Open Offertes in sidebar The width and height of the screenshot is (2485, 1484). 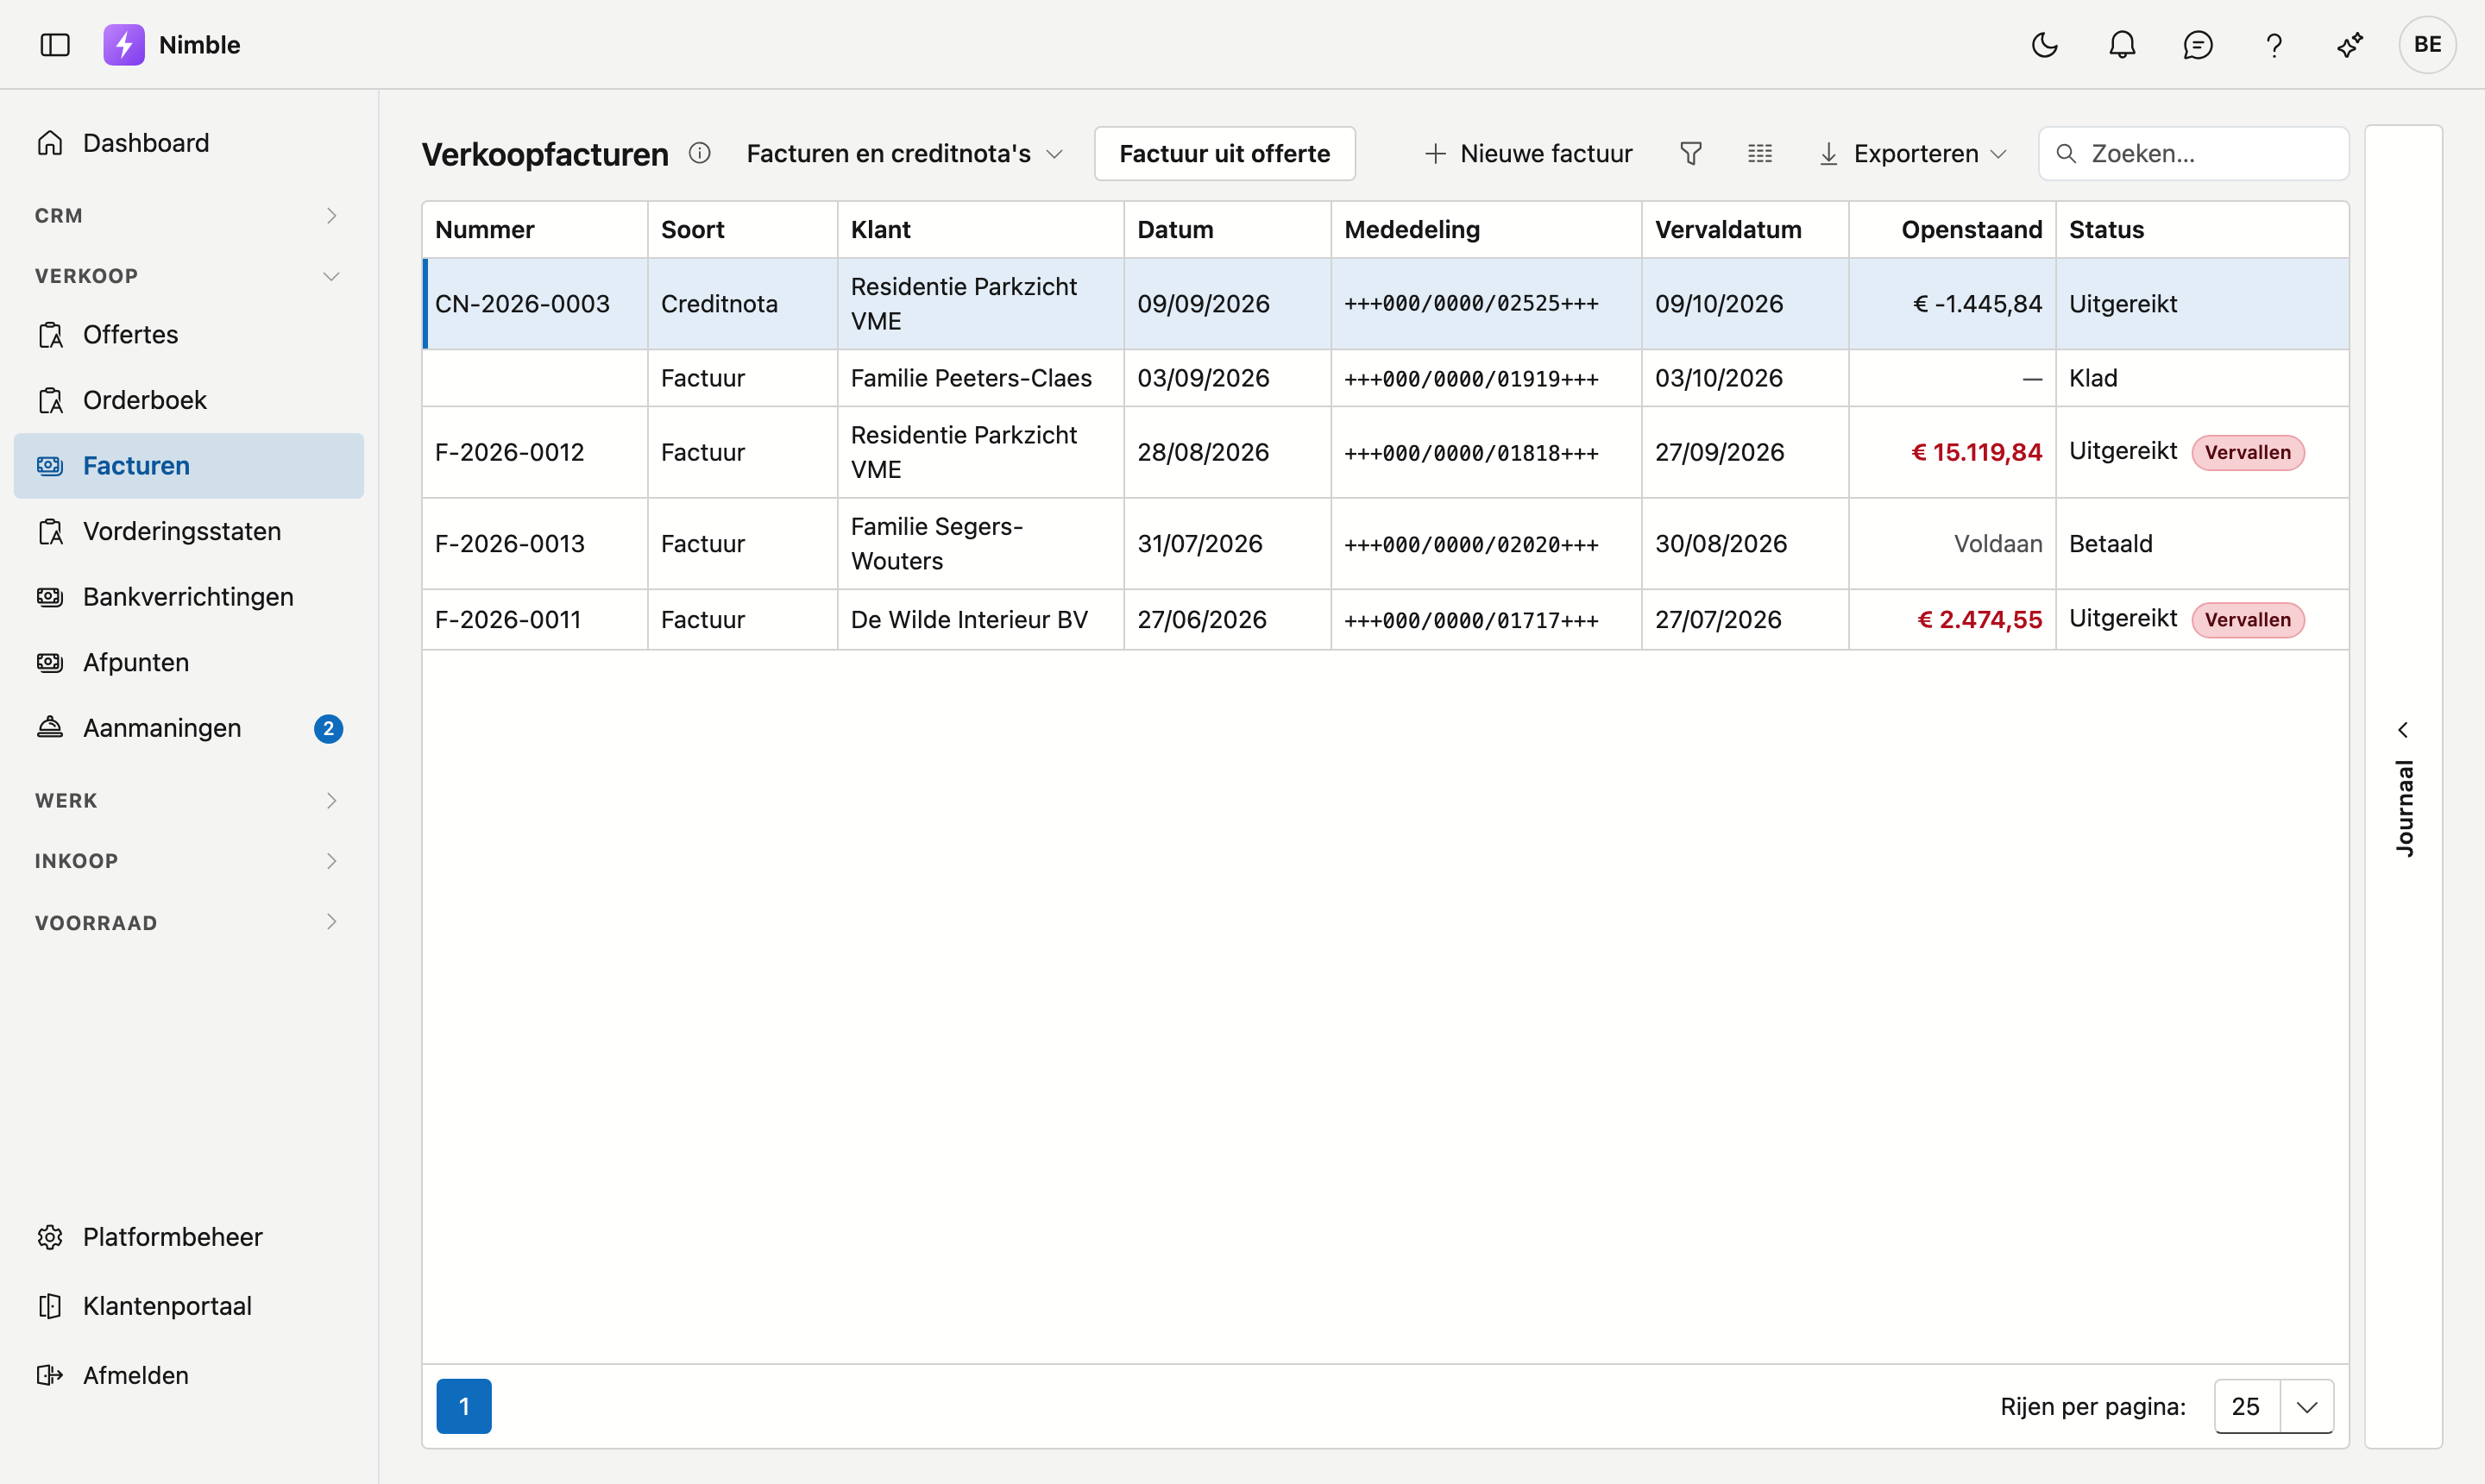[189, 334]
